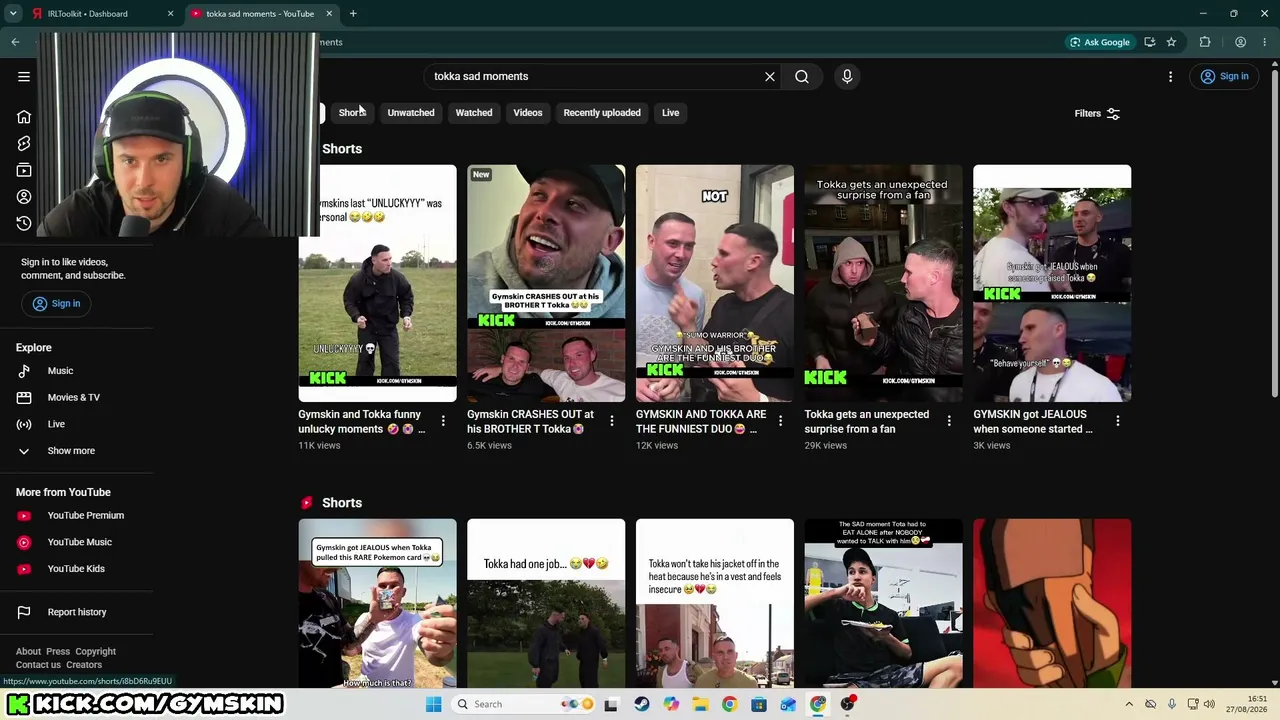Open more options for CRASHES OUT short

tap(612, 421)
